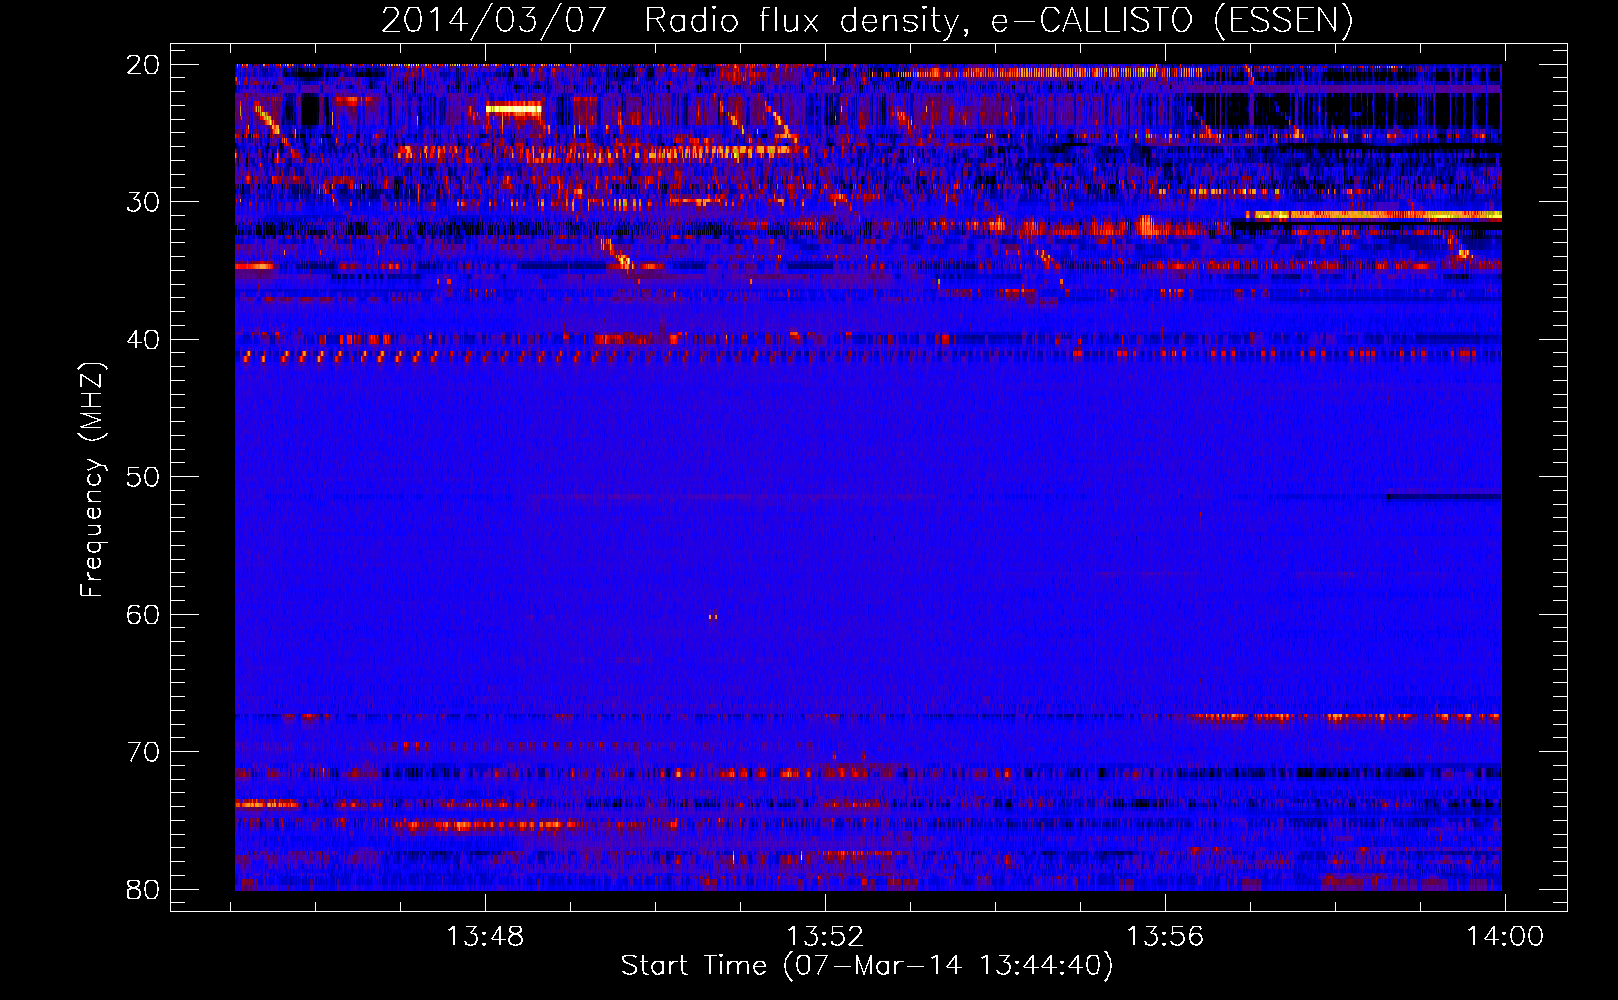Select the 13:52 time tick label
Viewport: 1618px width, 1000px height.
[x=825, y=937]
